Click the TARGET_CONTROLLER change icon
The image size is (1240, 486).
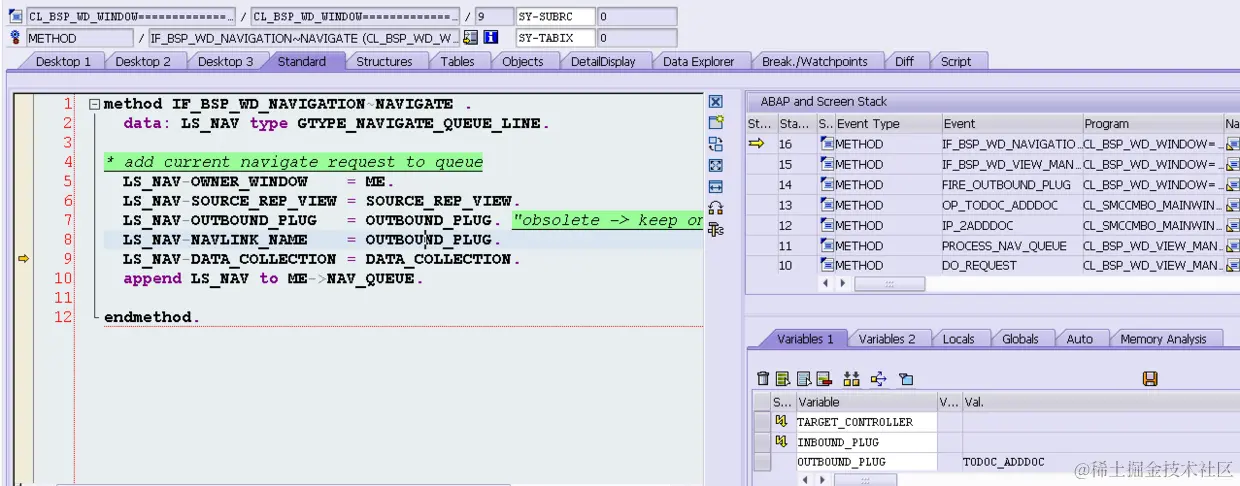pyautogui.click(x=782, y=422)
